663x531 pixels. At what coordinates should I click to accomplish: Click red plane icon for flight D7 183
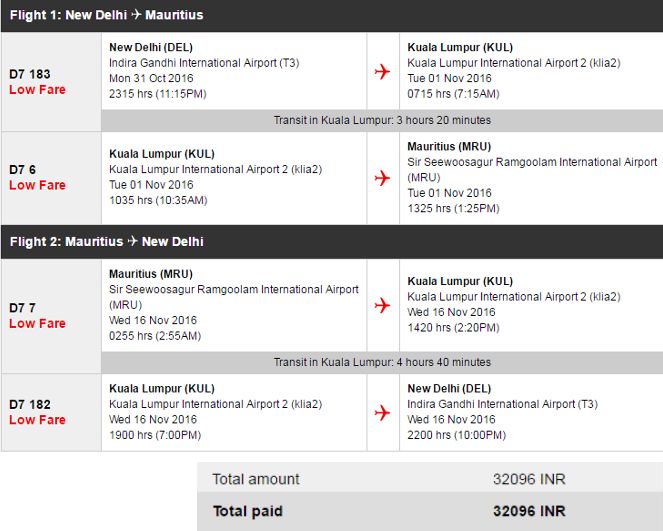[x=382, y=71]
